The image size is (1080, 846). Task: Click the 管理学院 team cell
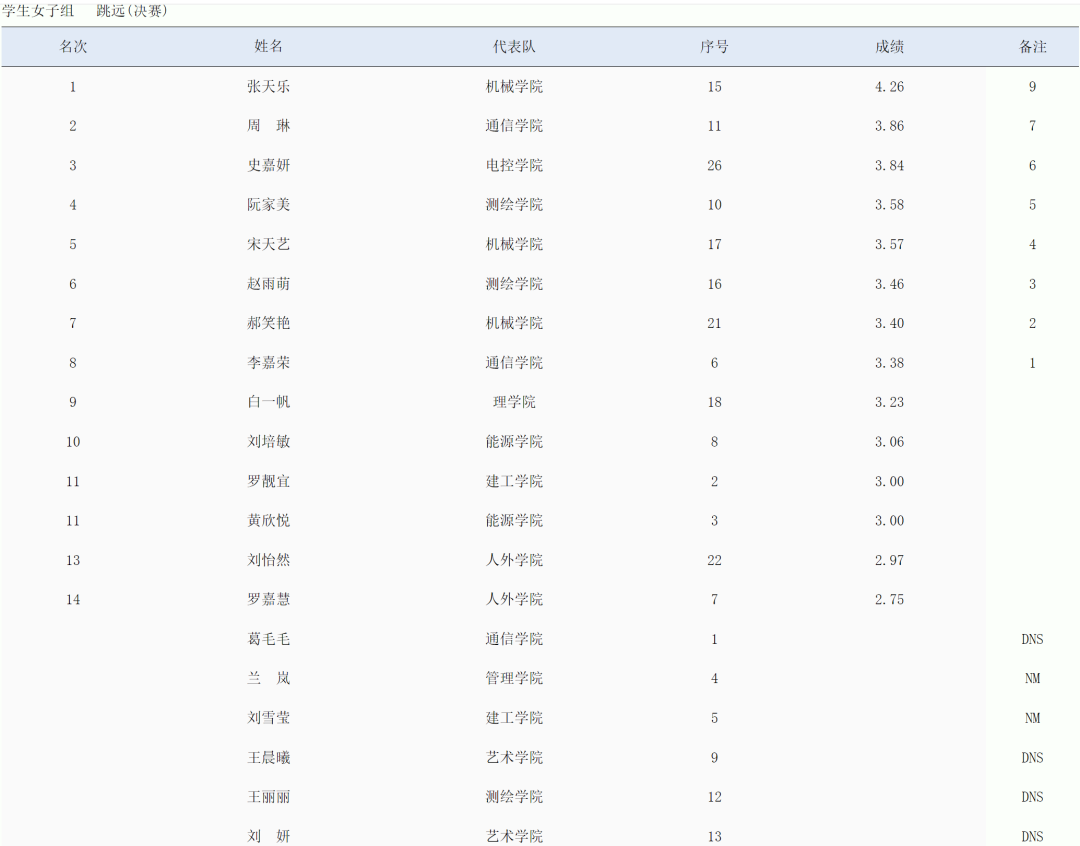[514, 679]
